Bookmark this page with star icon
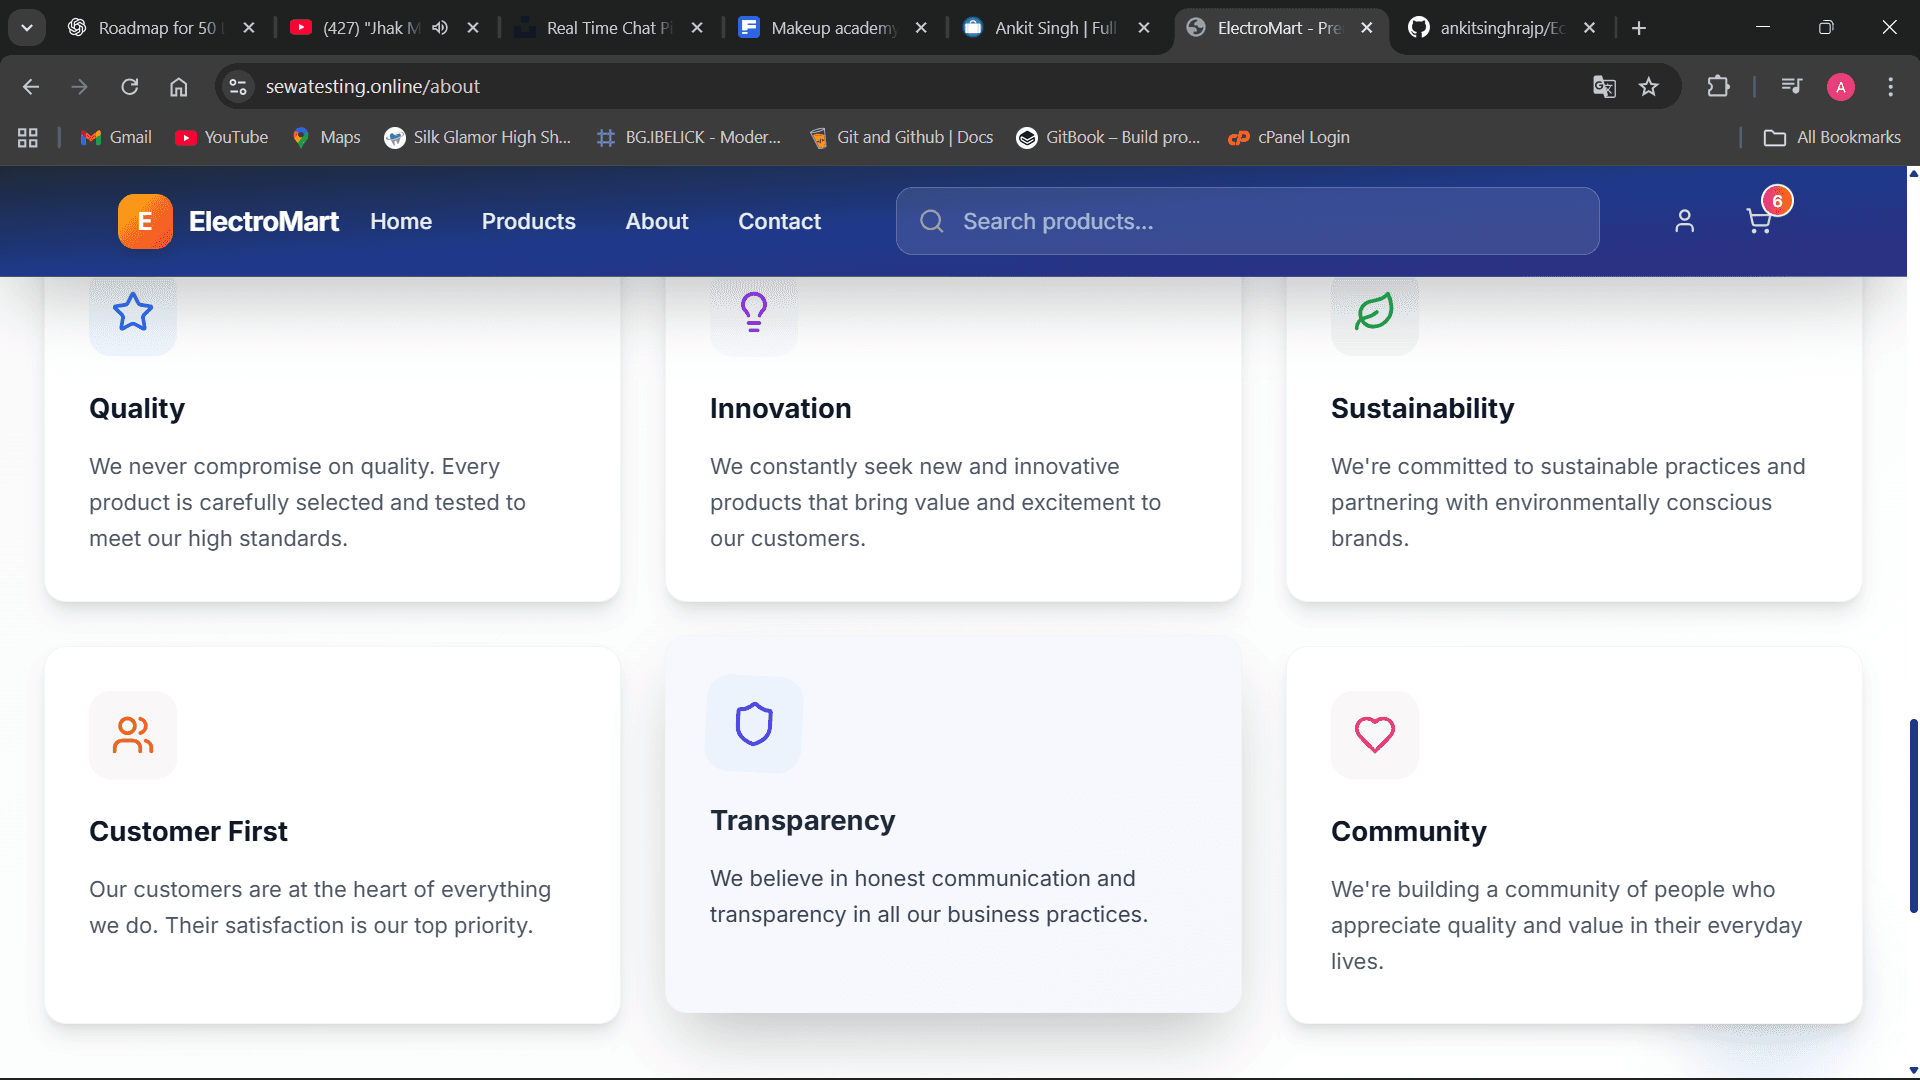1920x1080 pixels. pos(1649,87)
